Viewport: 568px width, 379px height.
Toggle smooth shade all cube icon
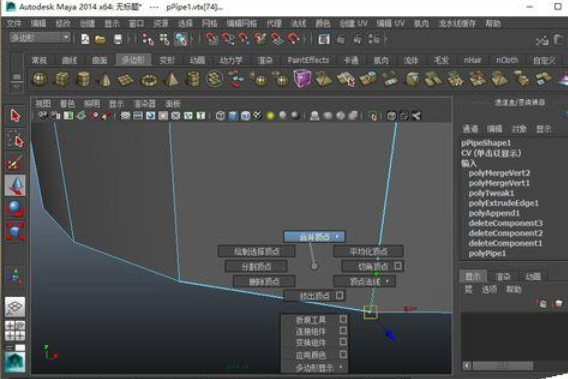(233, 116)
